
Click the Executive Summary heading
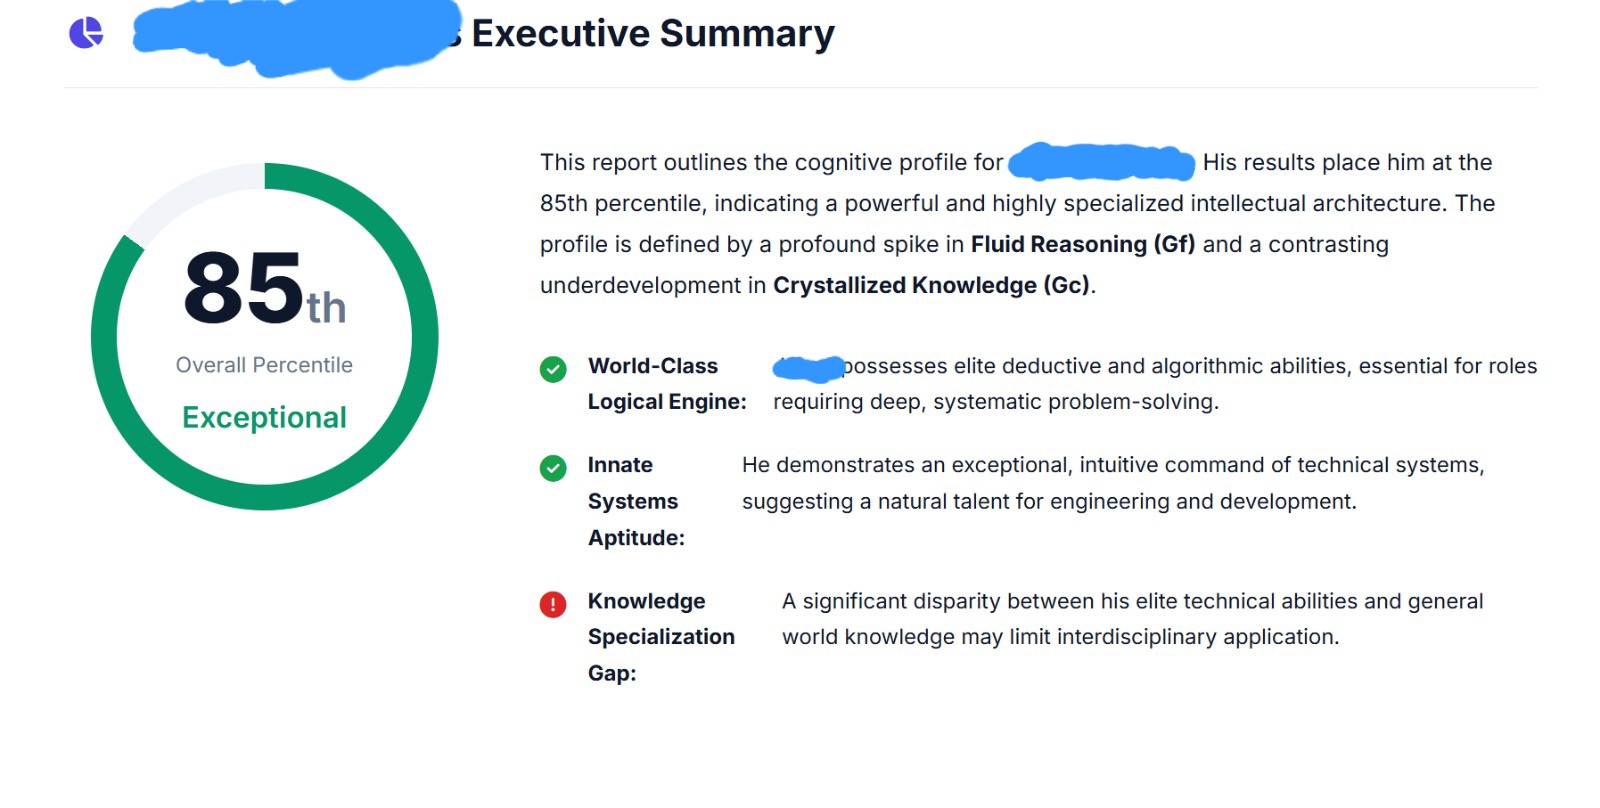coord(652,34)
